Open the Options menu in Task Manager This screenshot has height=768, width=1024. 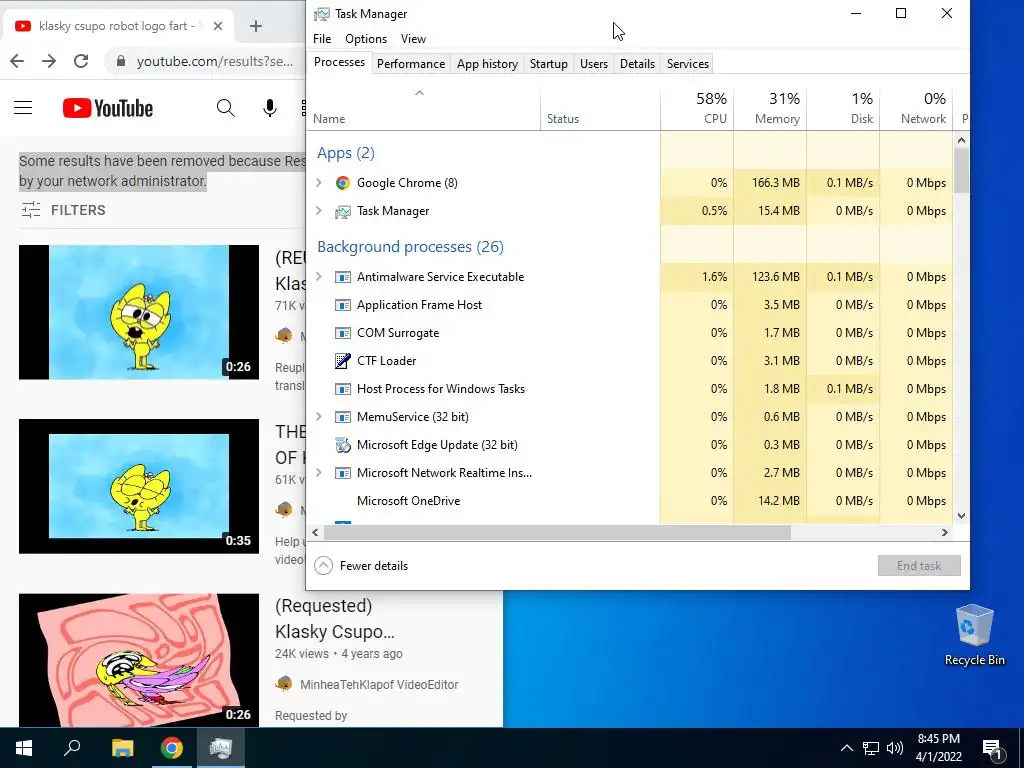(x=366, y=39)
